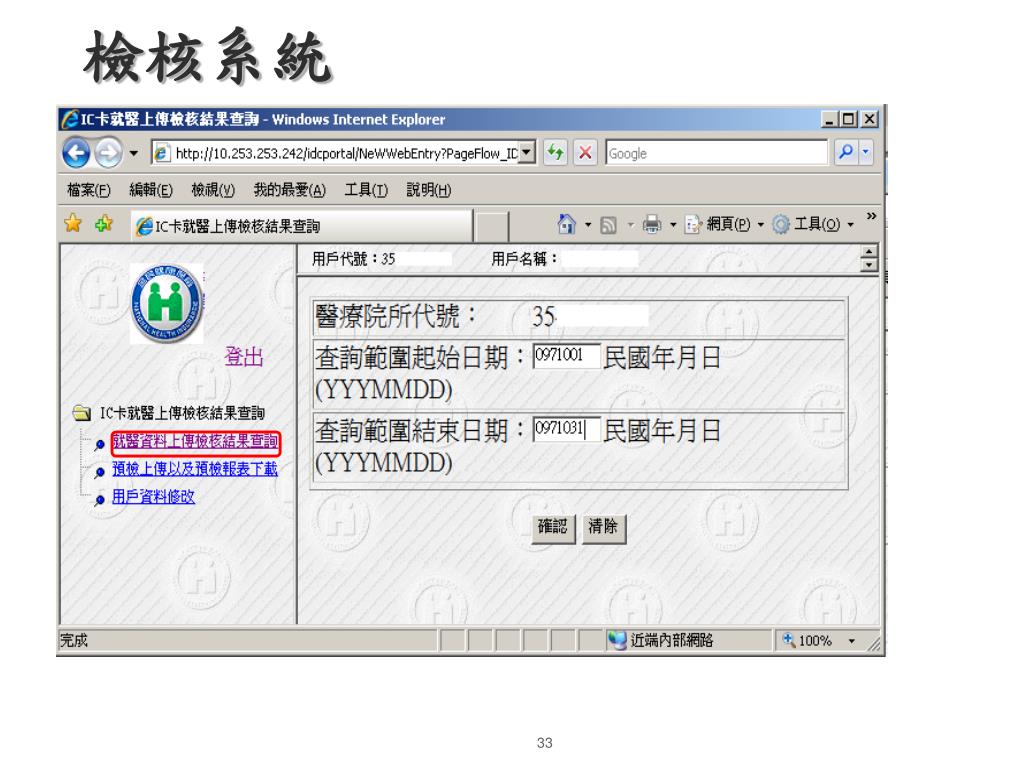The height and width of the screenshot is (768, 1024).
Task: Open the 檢視(V) menu
Action: pos(213,190)
